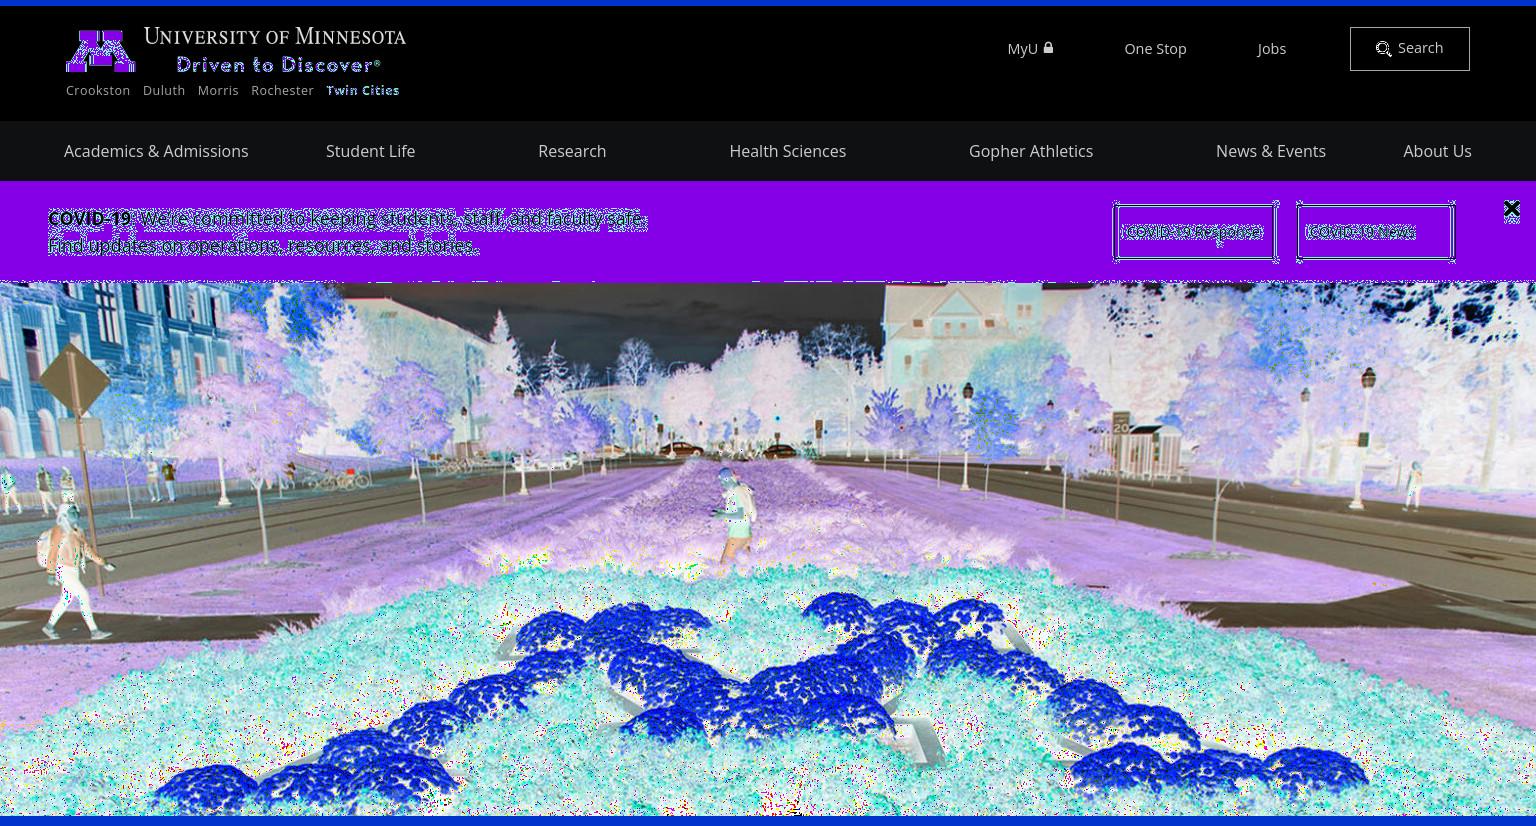The image size is (1536, 826).
Task: Go to the Duluth campus link
Action: (x=164, y=90)
